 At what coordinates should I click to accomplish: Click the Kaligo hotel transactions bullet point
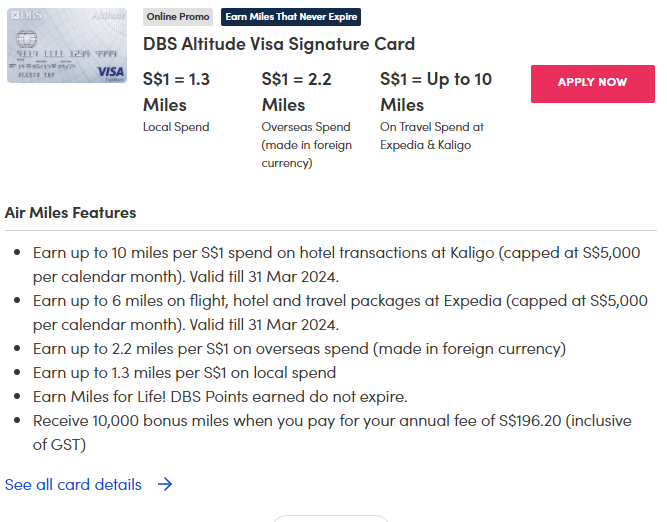click(x=336, y=264)
